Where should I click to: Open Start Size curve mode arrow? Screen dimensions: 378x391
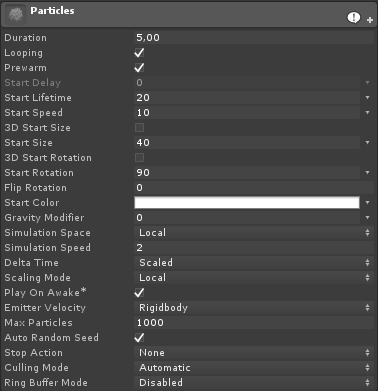click(367, 143)
